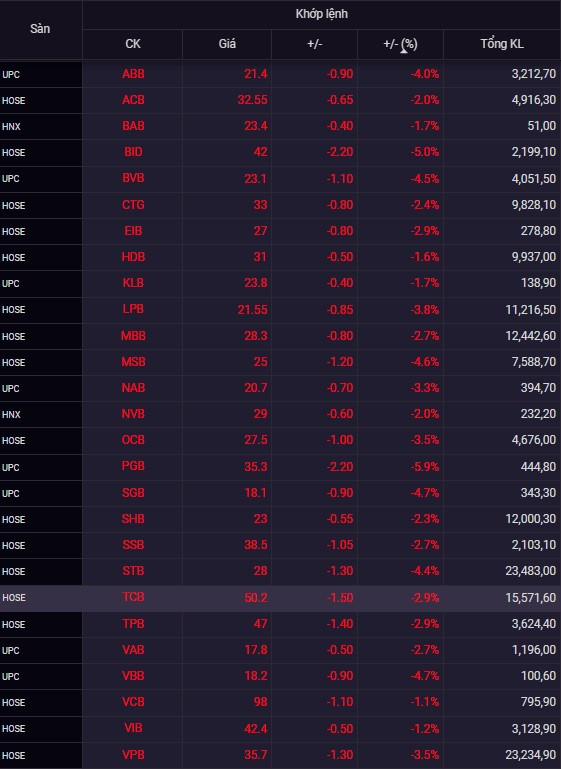Open the CTG stock symbol
Image resolution: width=561 pixels, height=769 pixels.
click(x=133, y=205)
